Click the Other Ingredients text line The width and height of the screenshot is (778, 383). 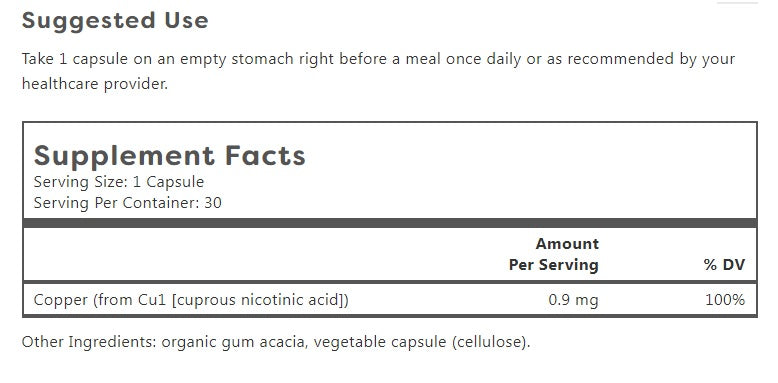276,342
